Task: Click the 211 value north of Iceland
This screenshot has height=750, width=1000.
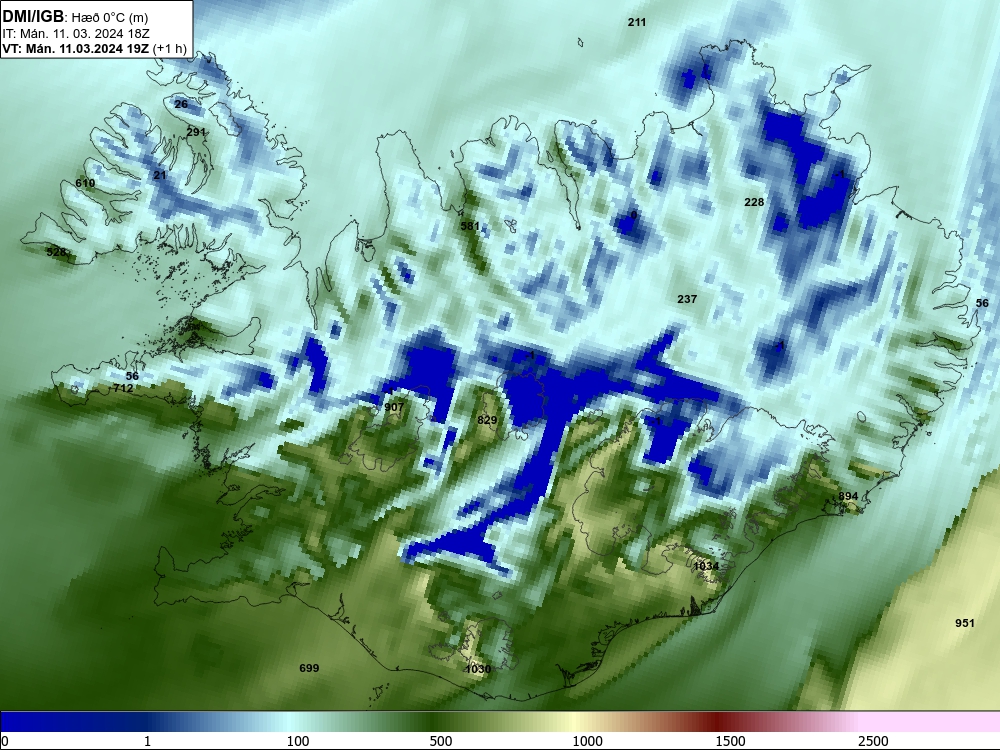Action: [x=636, y=22]
